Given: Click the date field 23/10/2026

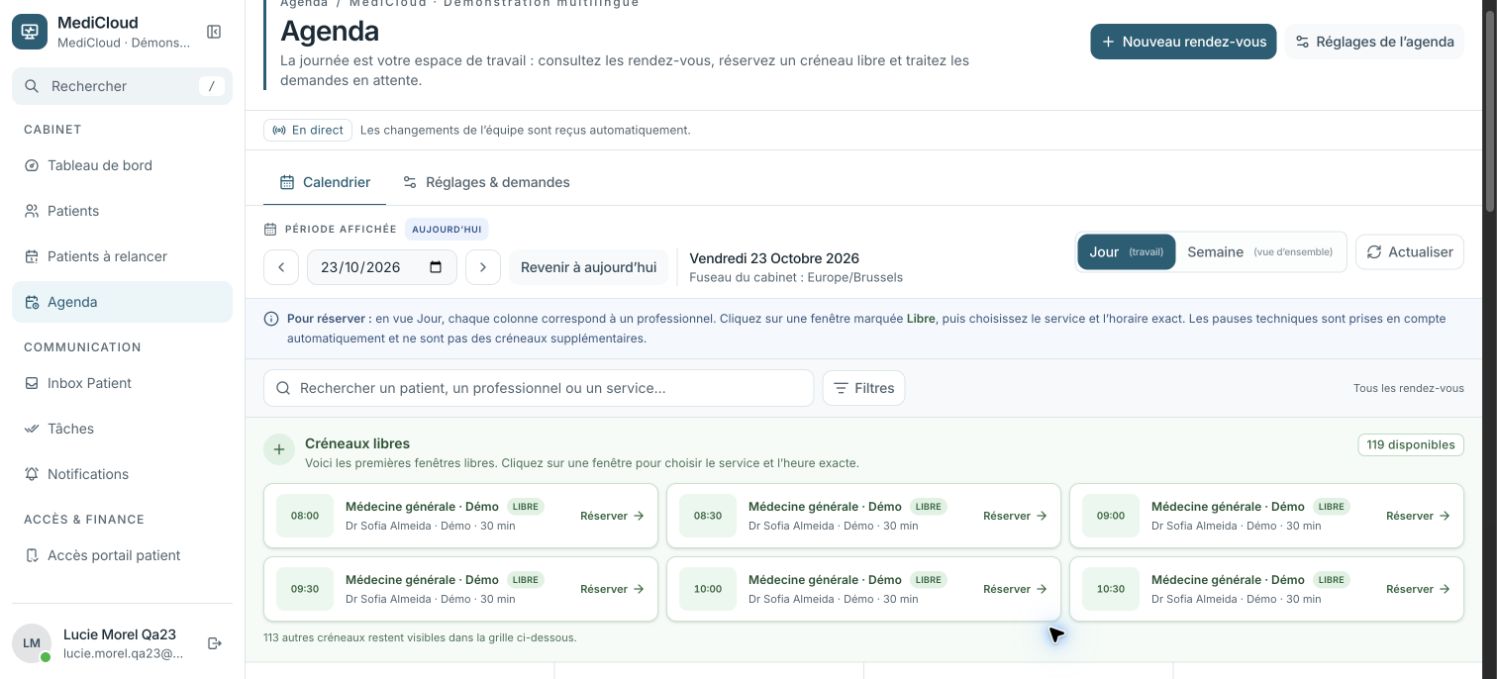Looking at the screenshot, I should click(x=381, y=267).
